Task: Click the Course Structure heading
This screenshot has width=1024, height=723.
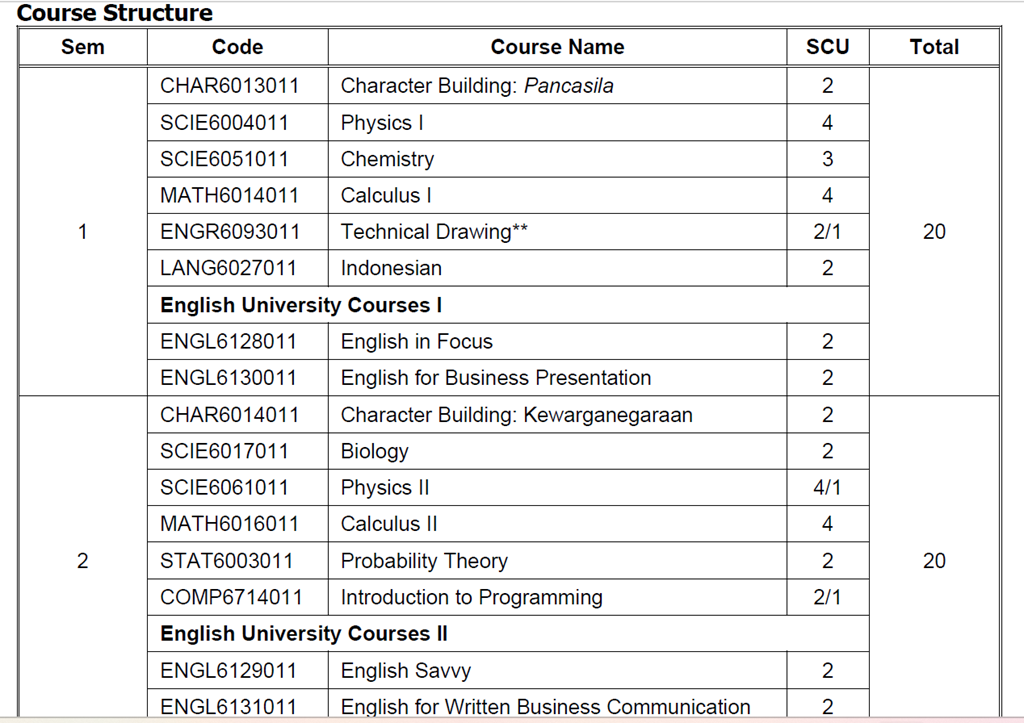Action: tap(114, 12)
